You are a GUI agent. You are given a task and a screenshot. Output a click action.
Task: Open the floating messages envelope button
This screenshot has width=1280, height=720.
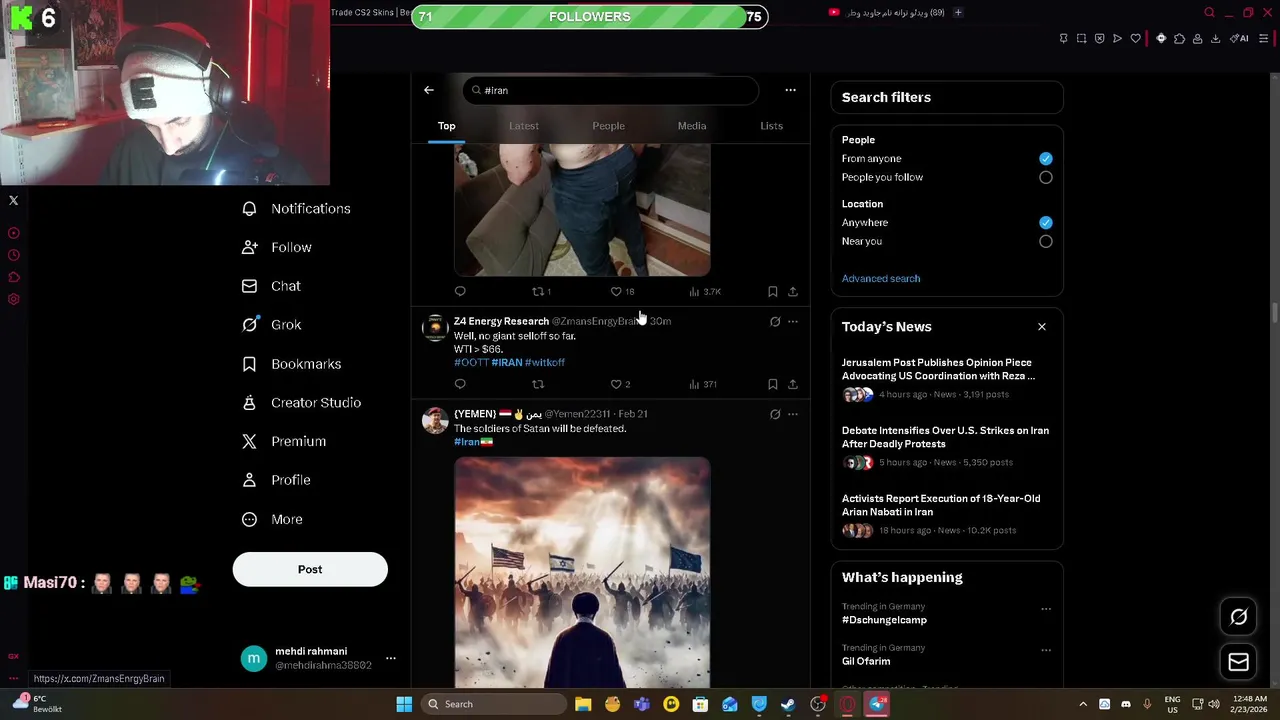1238,662
